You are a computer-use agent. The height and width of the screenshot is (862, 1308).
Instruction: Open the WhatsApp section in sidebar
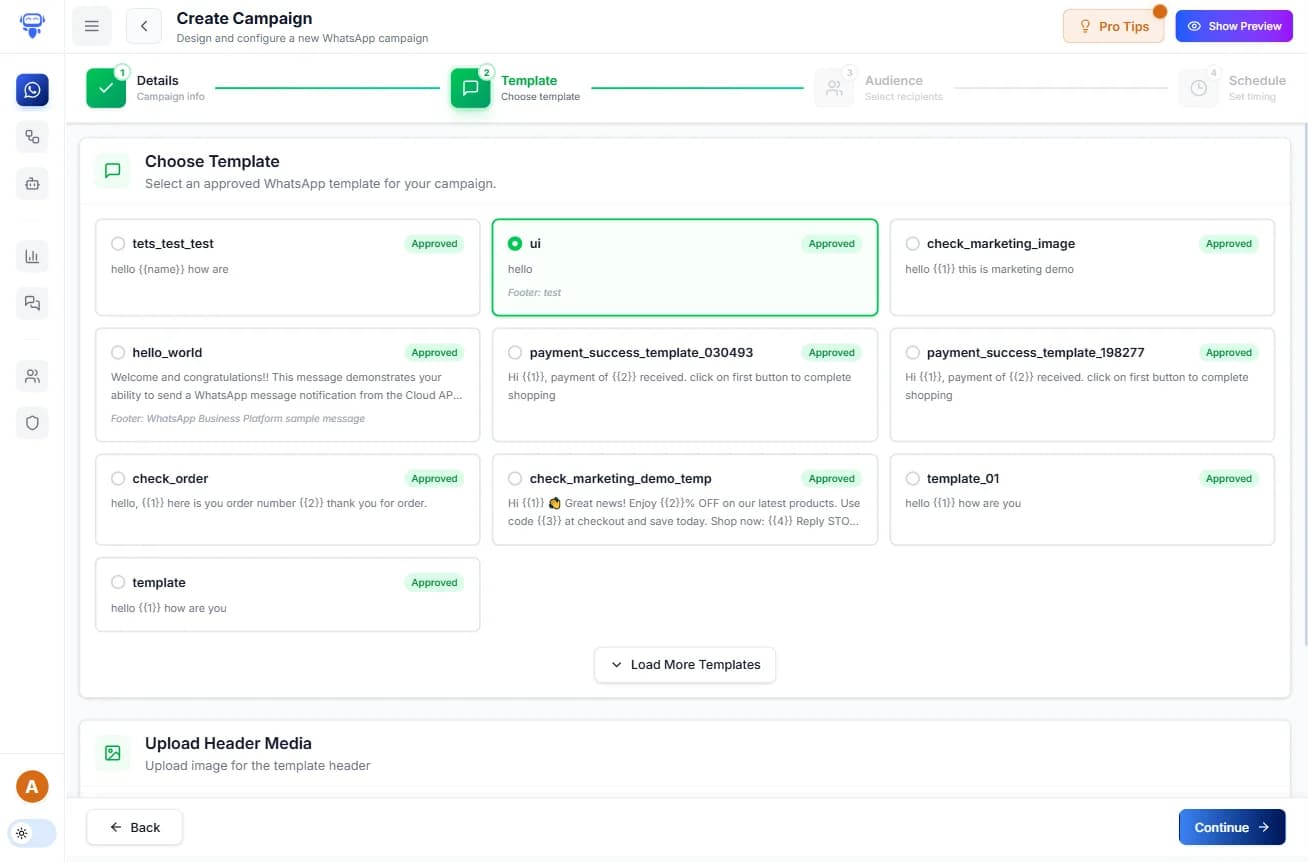32,90
